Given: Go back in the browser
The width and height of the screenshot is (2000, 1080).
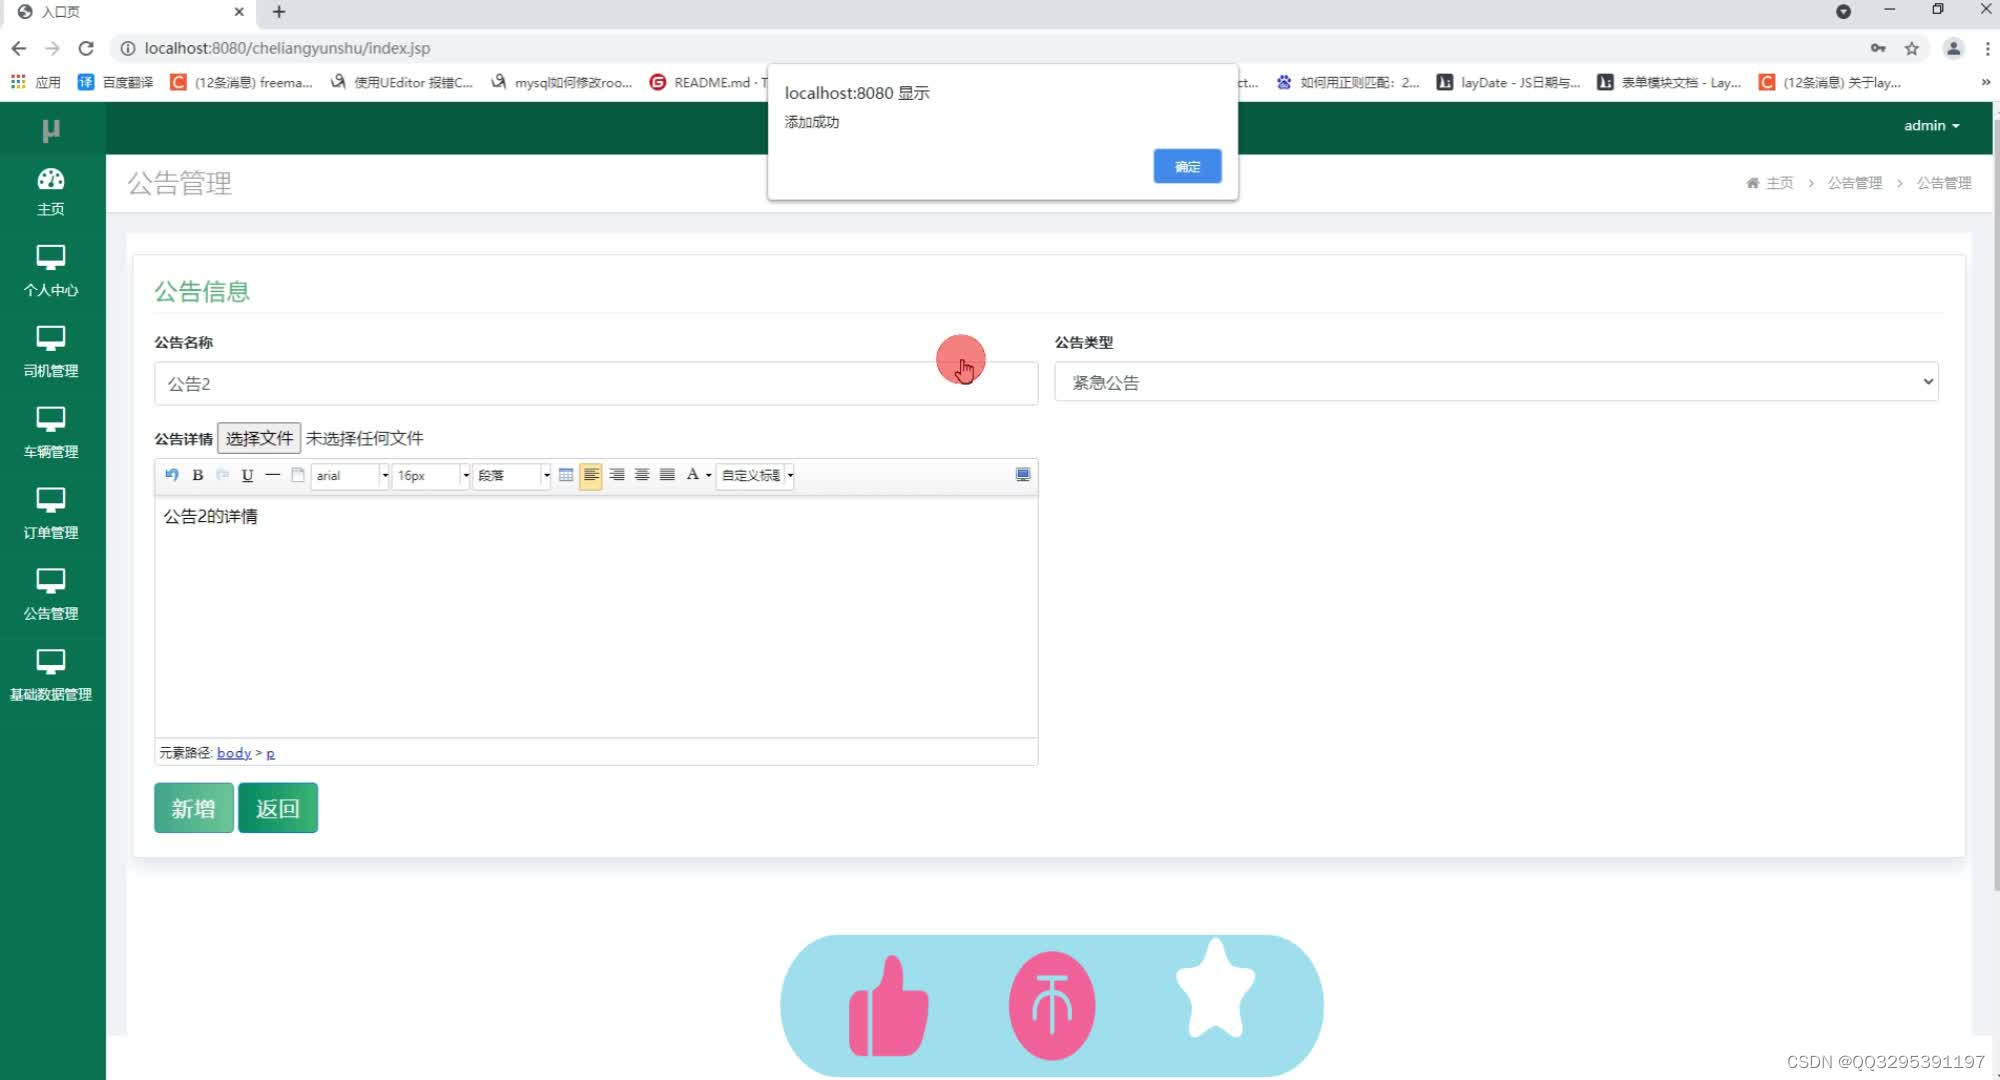Looking at the screenshot, I should (x=19, y=48).
